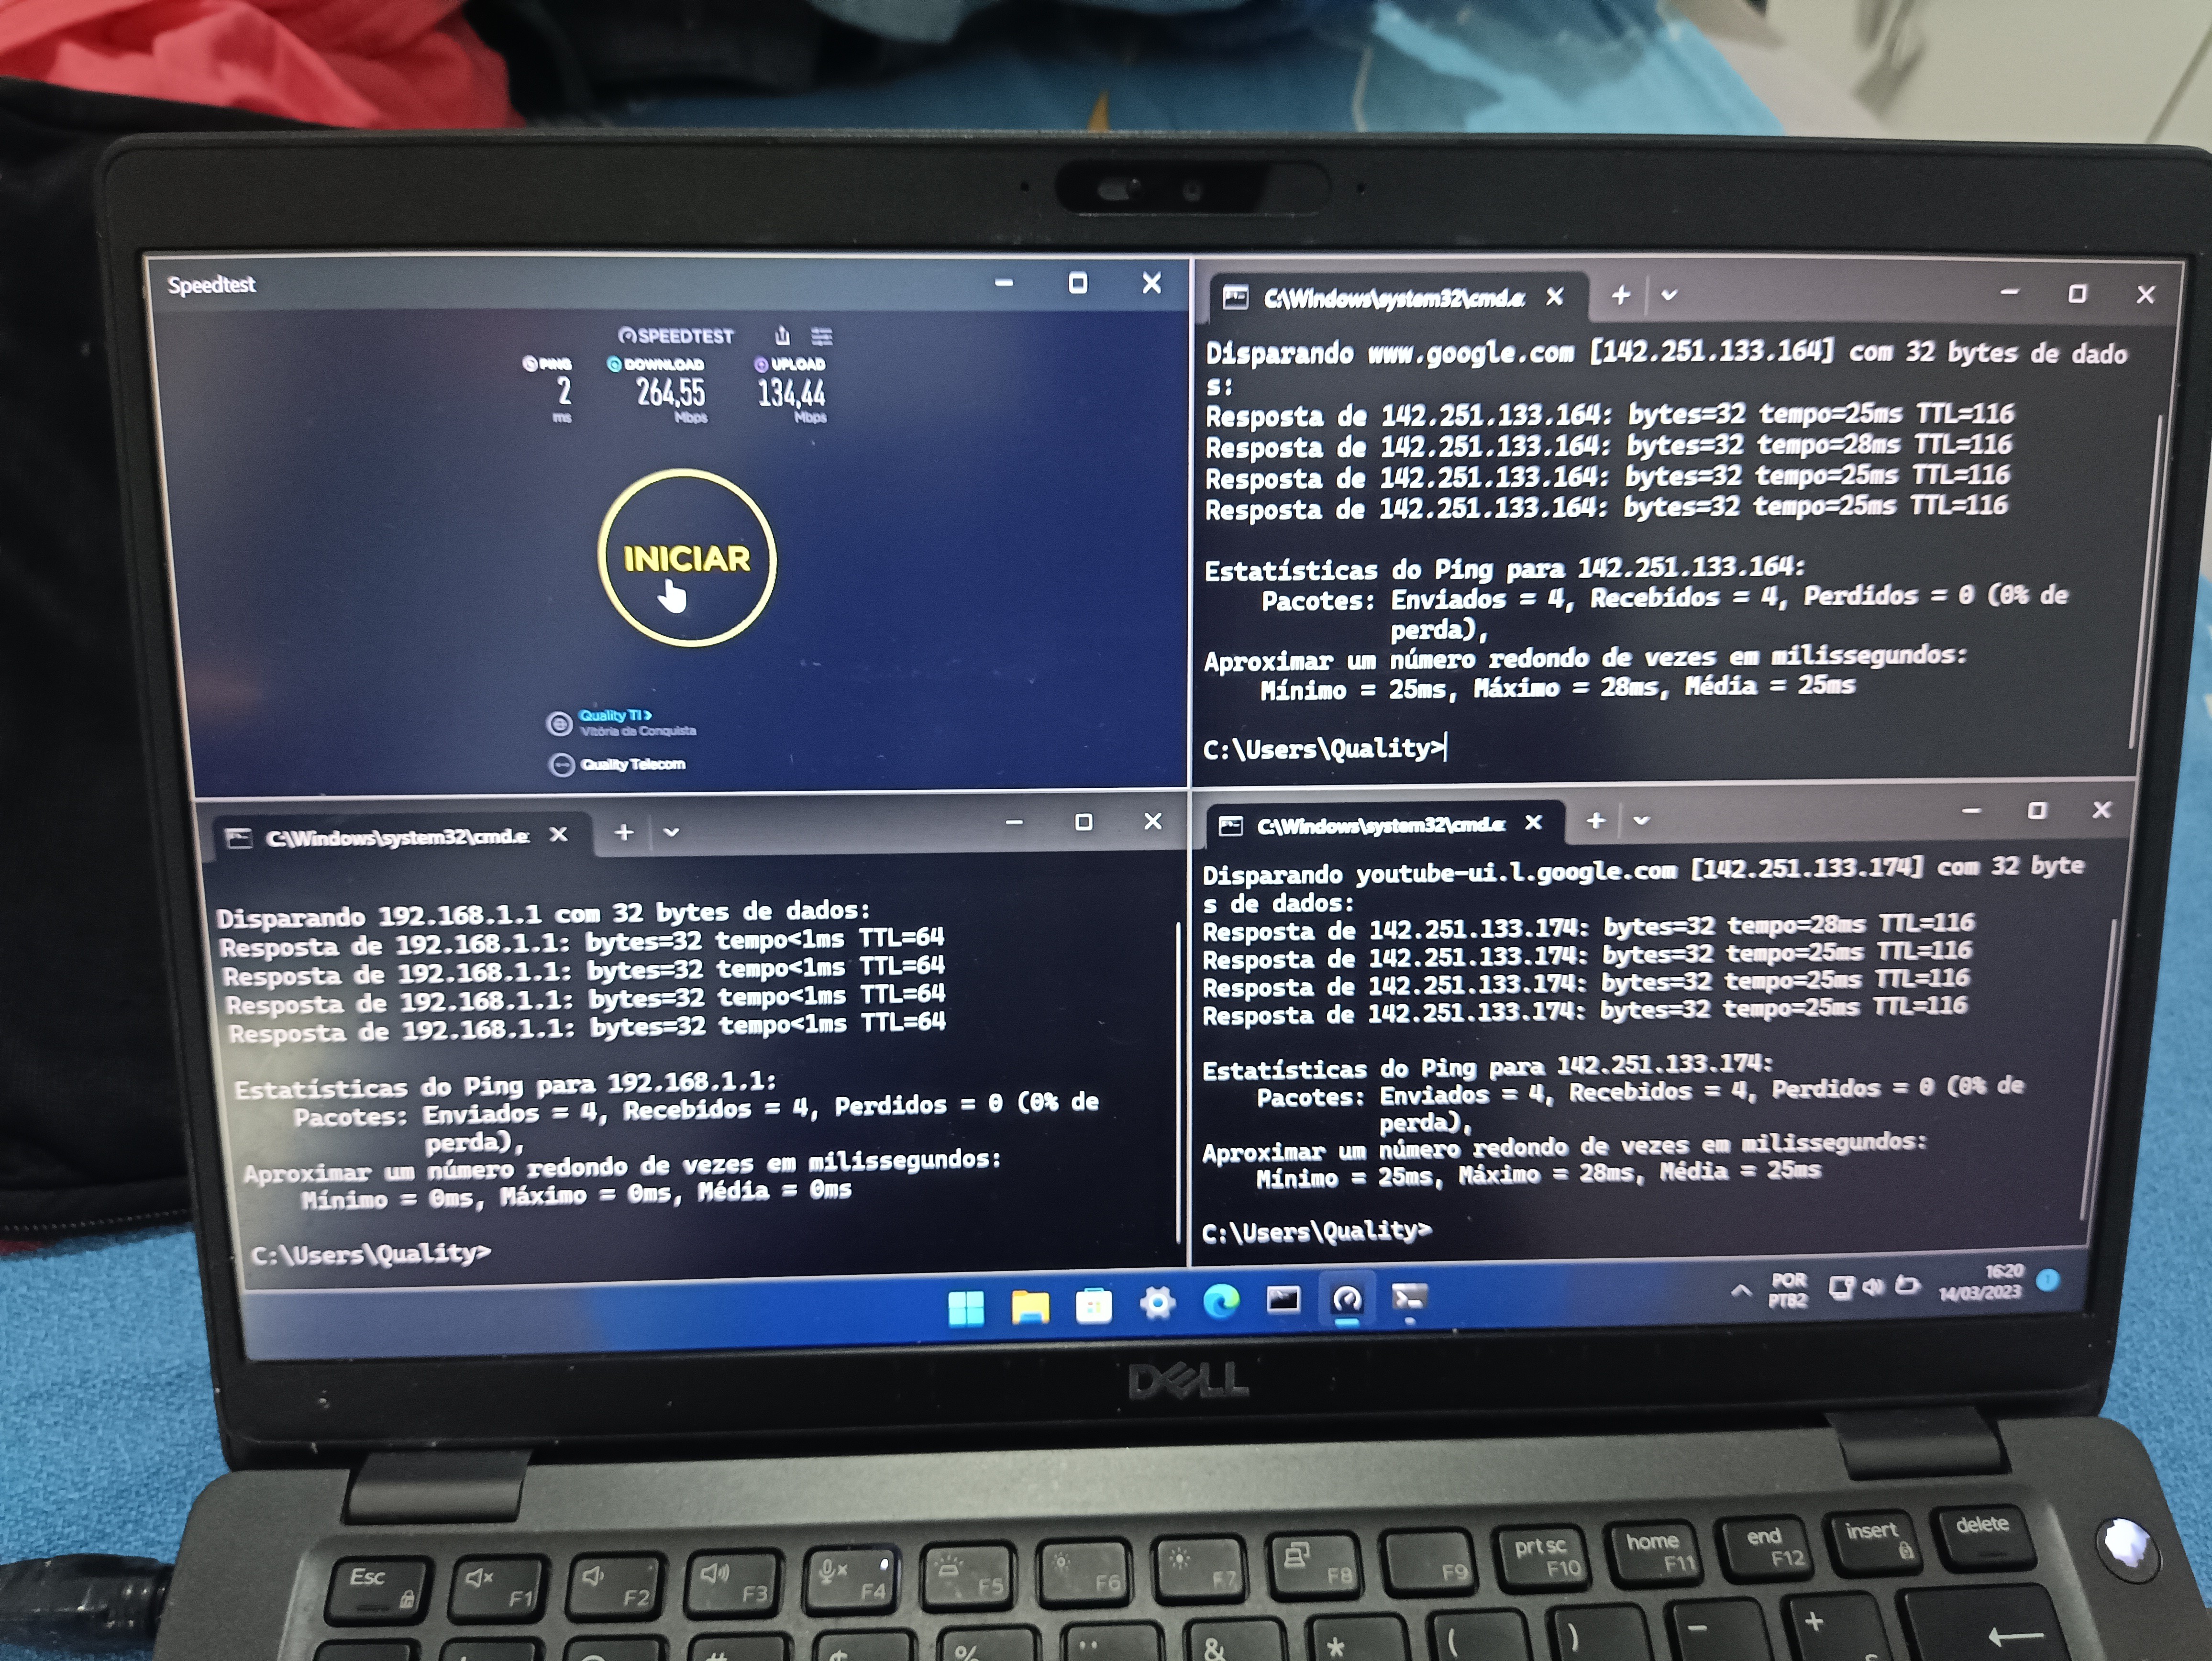2212x1661 pixels.
Task: Open Windows Terminal icon in taskbar
Action: (1409, 1297)
